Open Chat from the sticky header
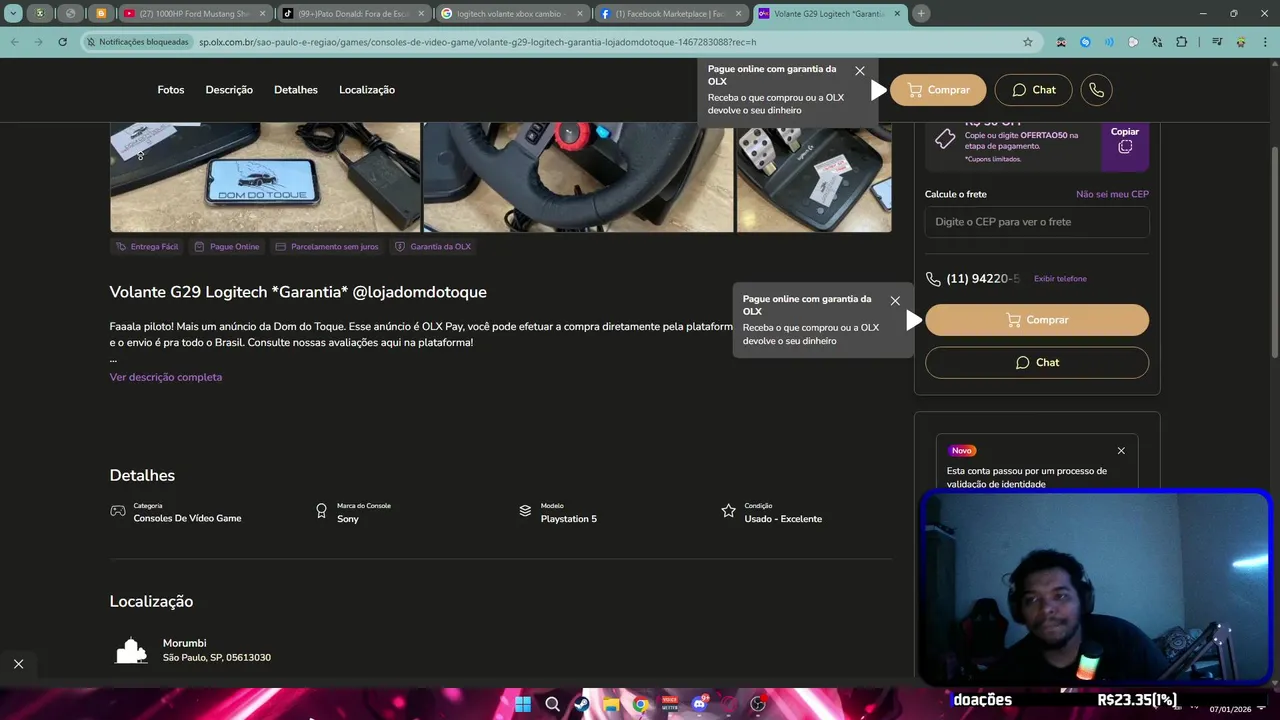The image size is (1280, 720). coord(1033,90)
